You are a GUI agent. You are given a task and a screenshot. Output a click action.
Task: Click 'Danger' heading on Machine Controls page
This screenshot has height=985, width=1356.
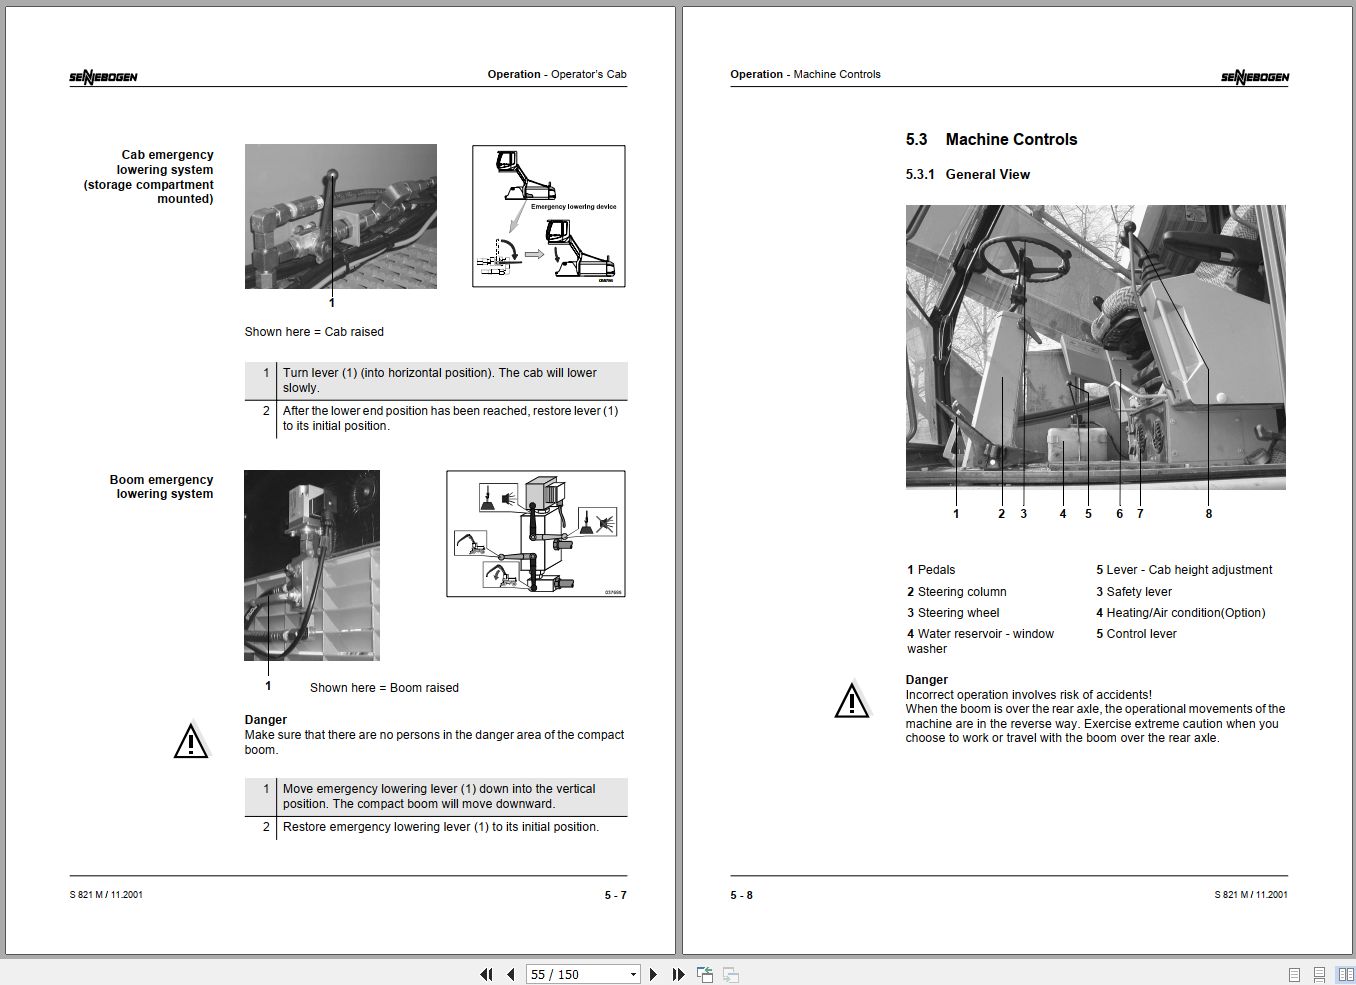(927, 680)
